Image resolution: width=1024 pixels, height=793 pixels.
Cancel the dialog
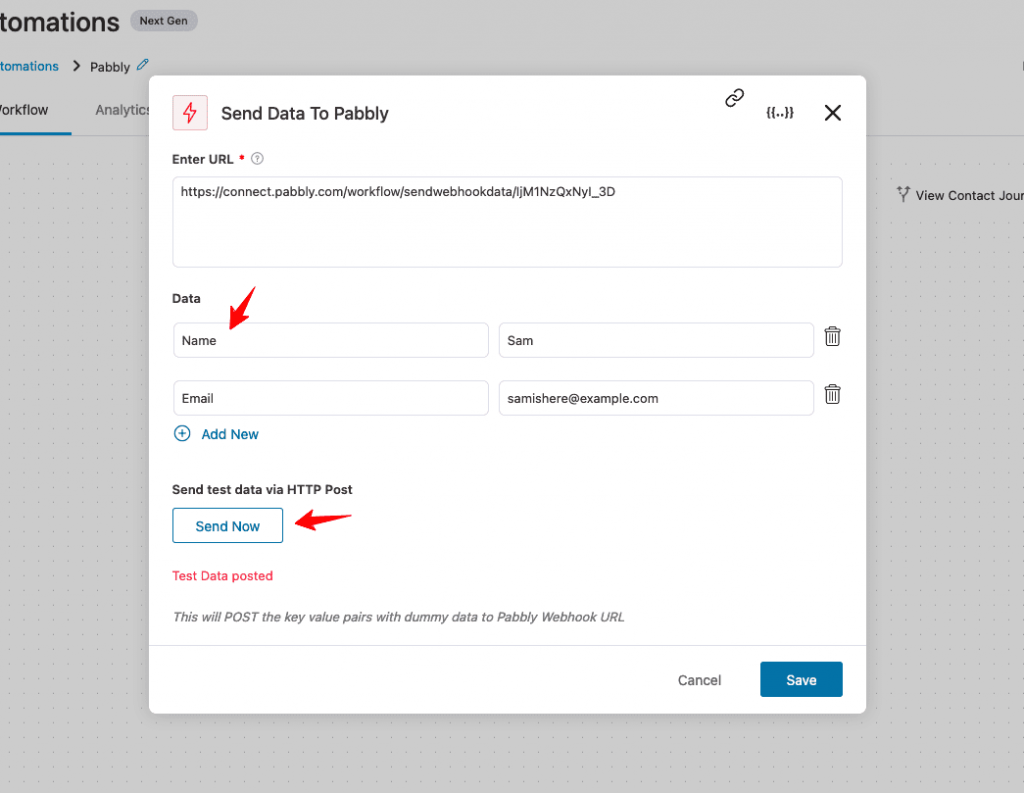tap(699, 680)
